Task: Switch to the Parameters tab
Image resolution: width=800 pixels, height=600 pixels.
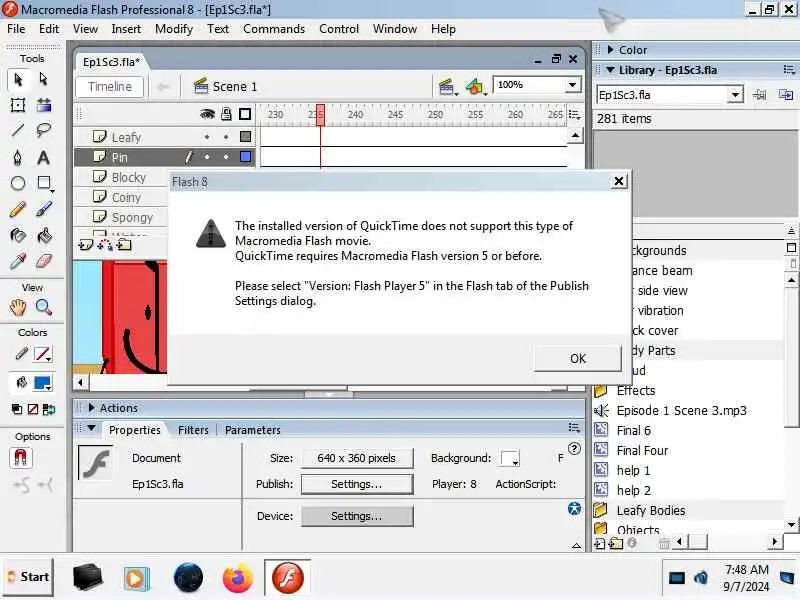Action: tap(253, 430)
